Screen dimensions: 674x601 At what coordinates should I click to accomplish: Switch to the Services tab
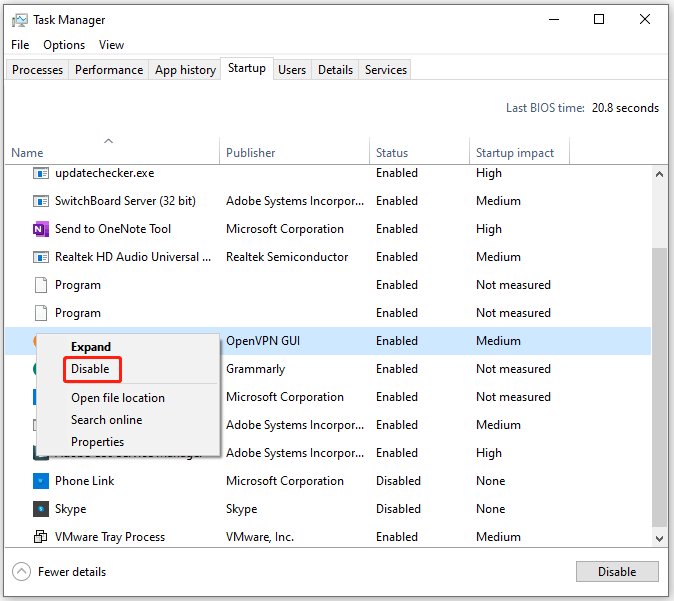(x=386, y=70)
